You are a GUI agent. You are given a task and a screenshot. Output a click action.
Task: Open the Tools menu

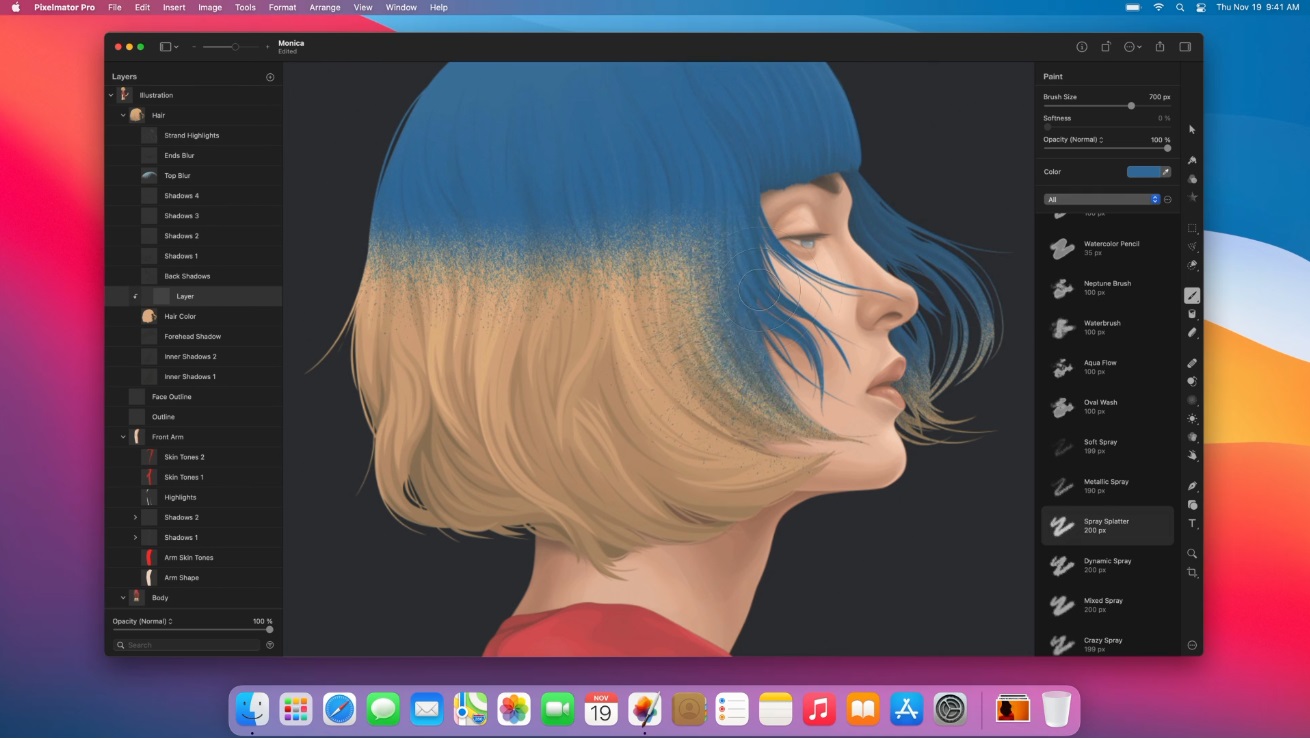tap(245, 7)
